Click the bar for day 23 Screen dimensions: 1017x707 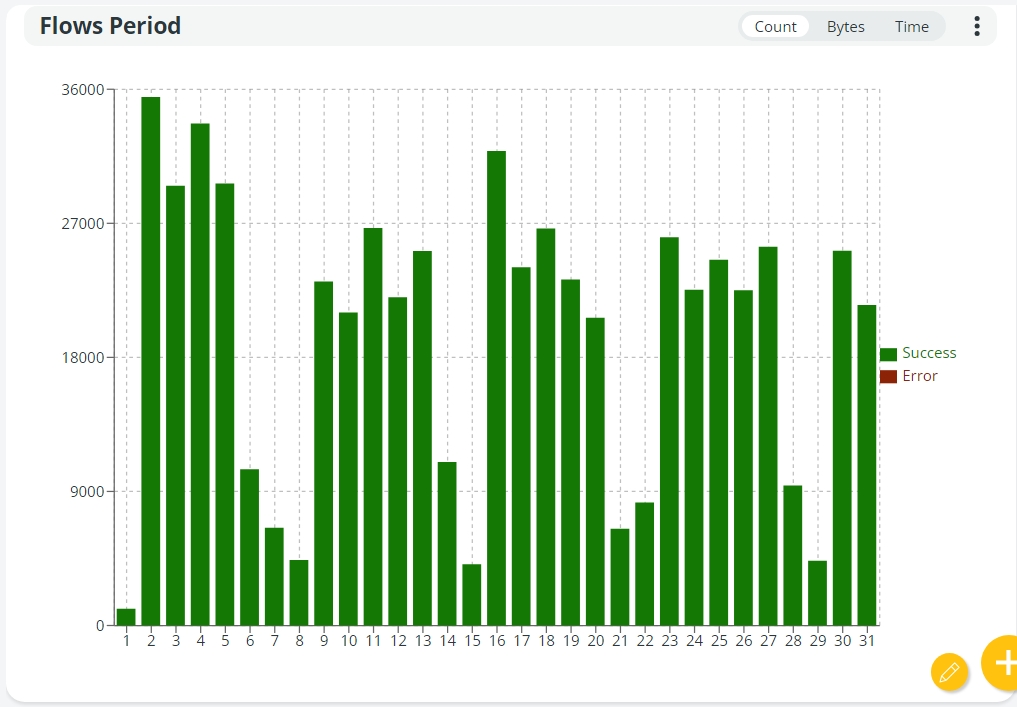click(x=669, y=431)
